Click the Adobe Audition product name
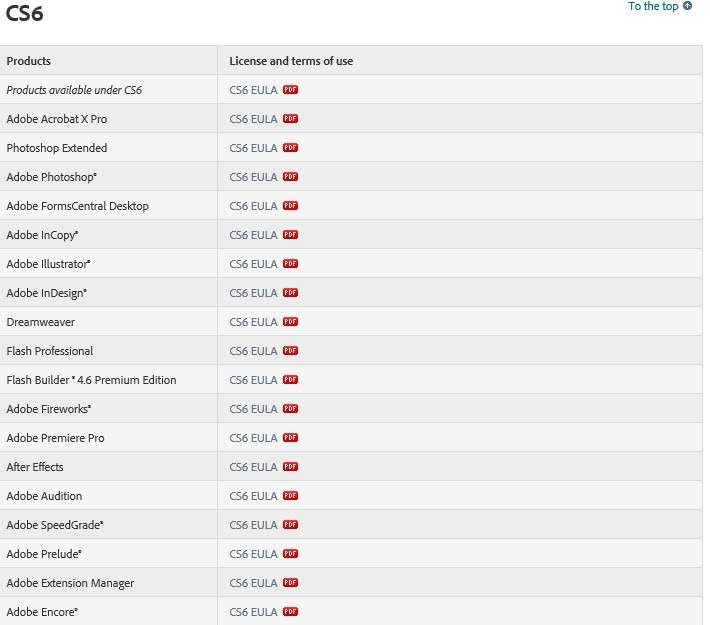The height and width of the screenshot is (625, 710). [44, 496]
